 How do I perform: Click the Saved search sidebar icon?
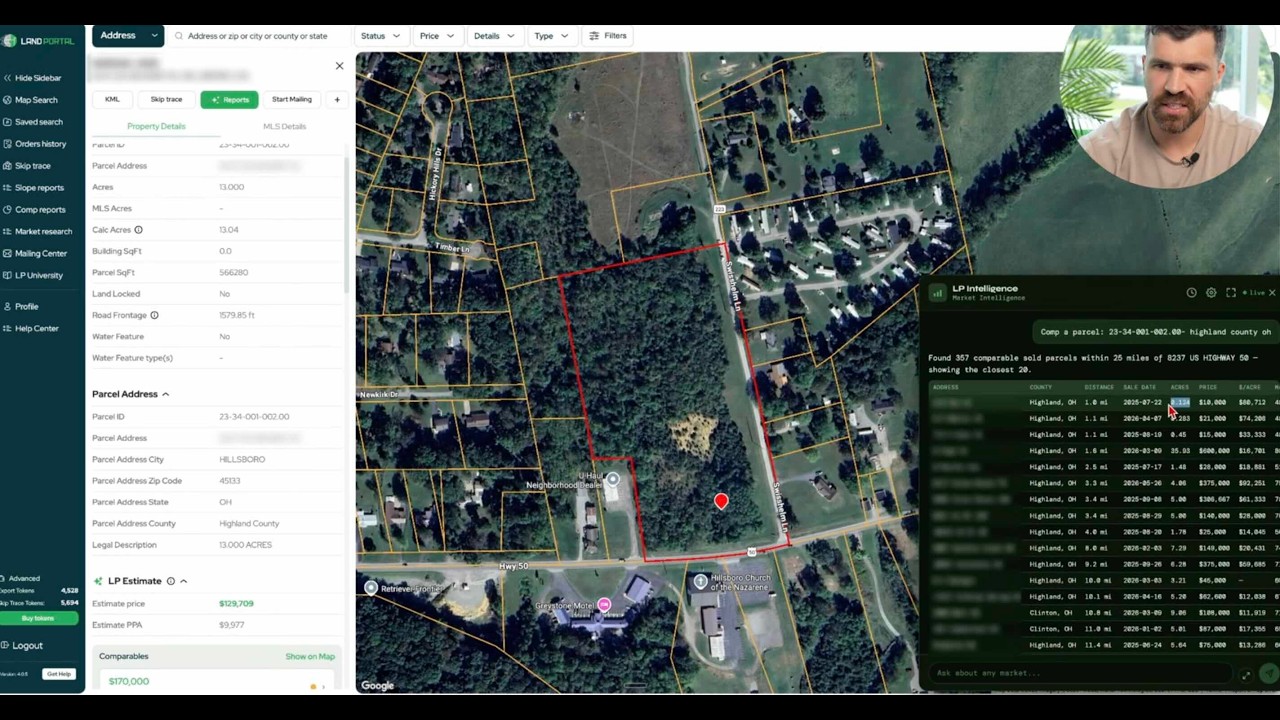pyautogui.click(x=7, y=122)
